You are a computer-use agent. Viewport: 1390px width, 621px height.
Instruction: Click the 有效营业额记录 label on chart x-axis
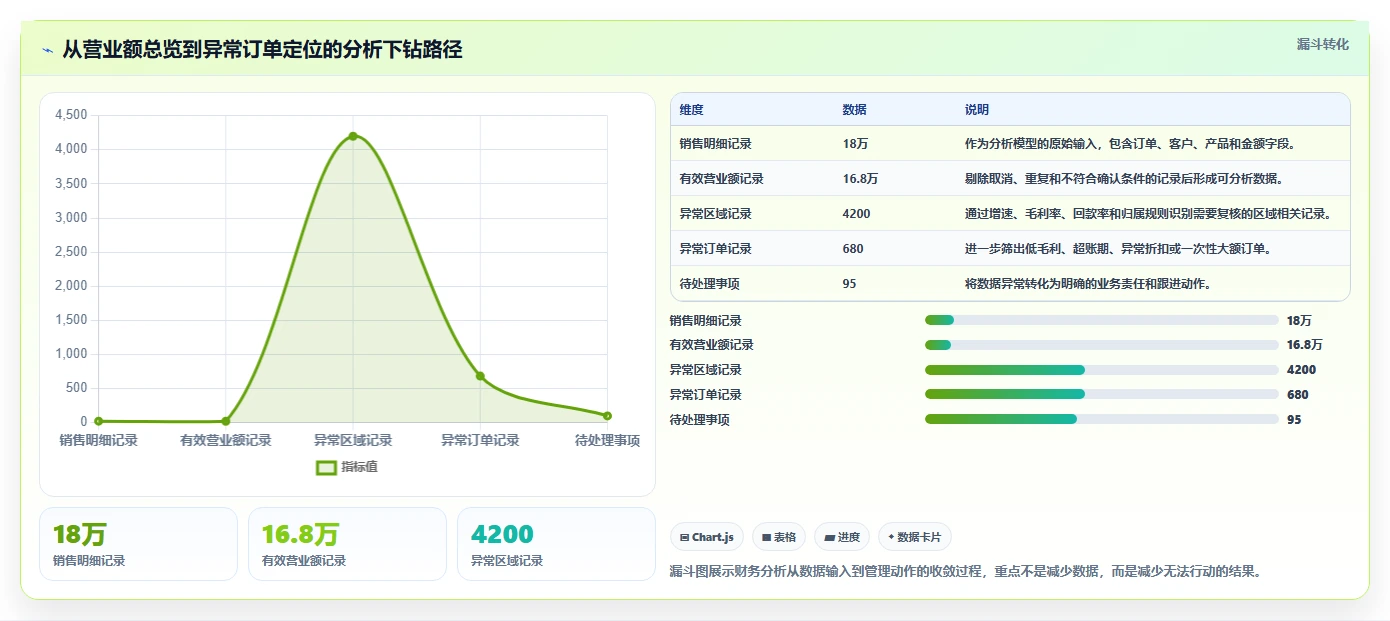pos(226,440)
